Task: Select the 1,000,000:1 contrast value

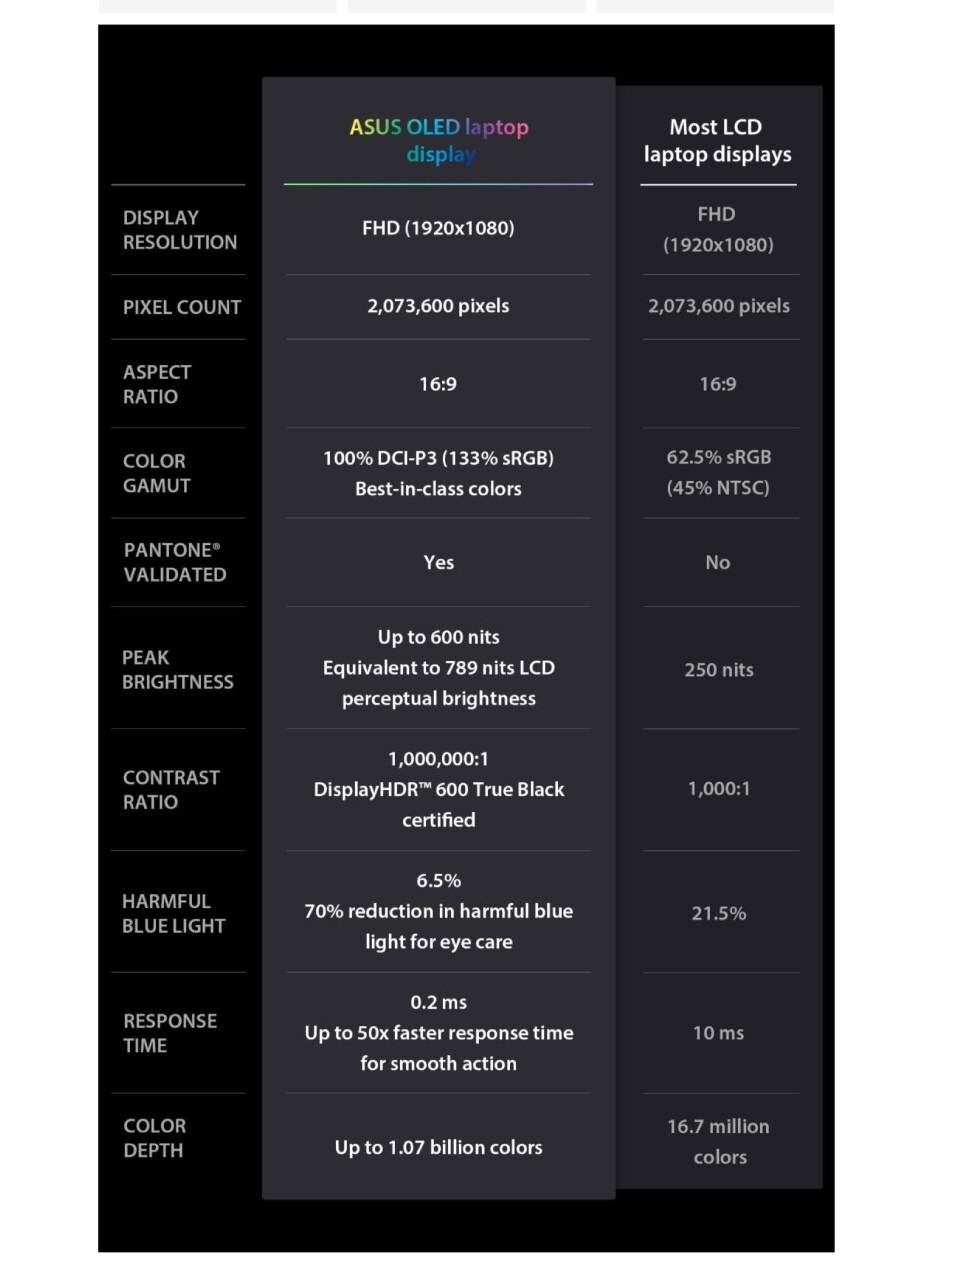Action: 438,759
